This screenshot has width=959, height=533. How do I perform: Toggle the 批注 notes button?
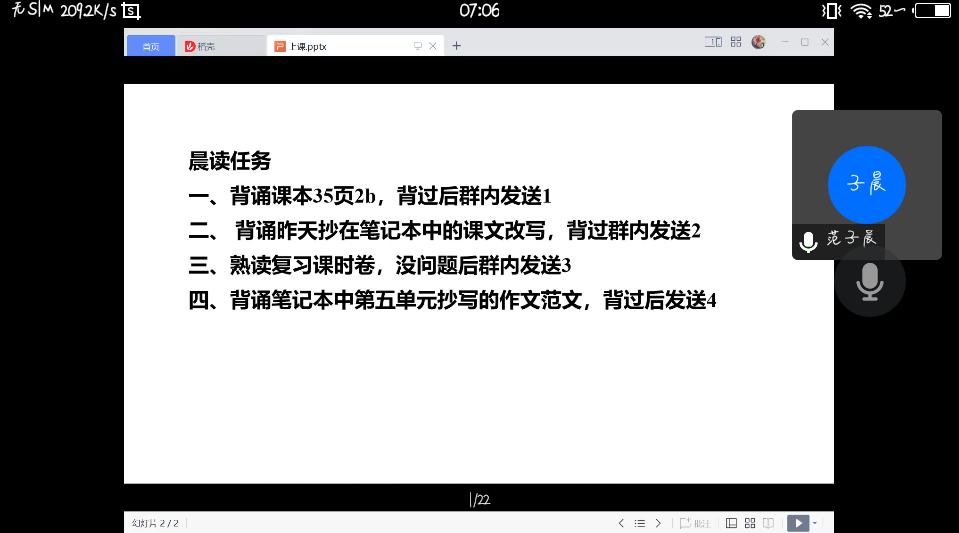695,523
